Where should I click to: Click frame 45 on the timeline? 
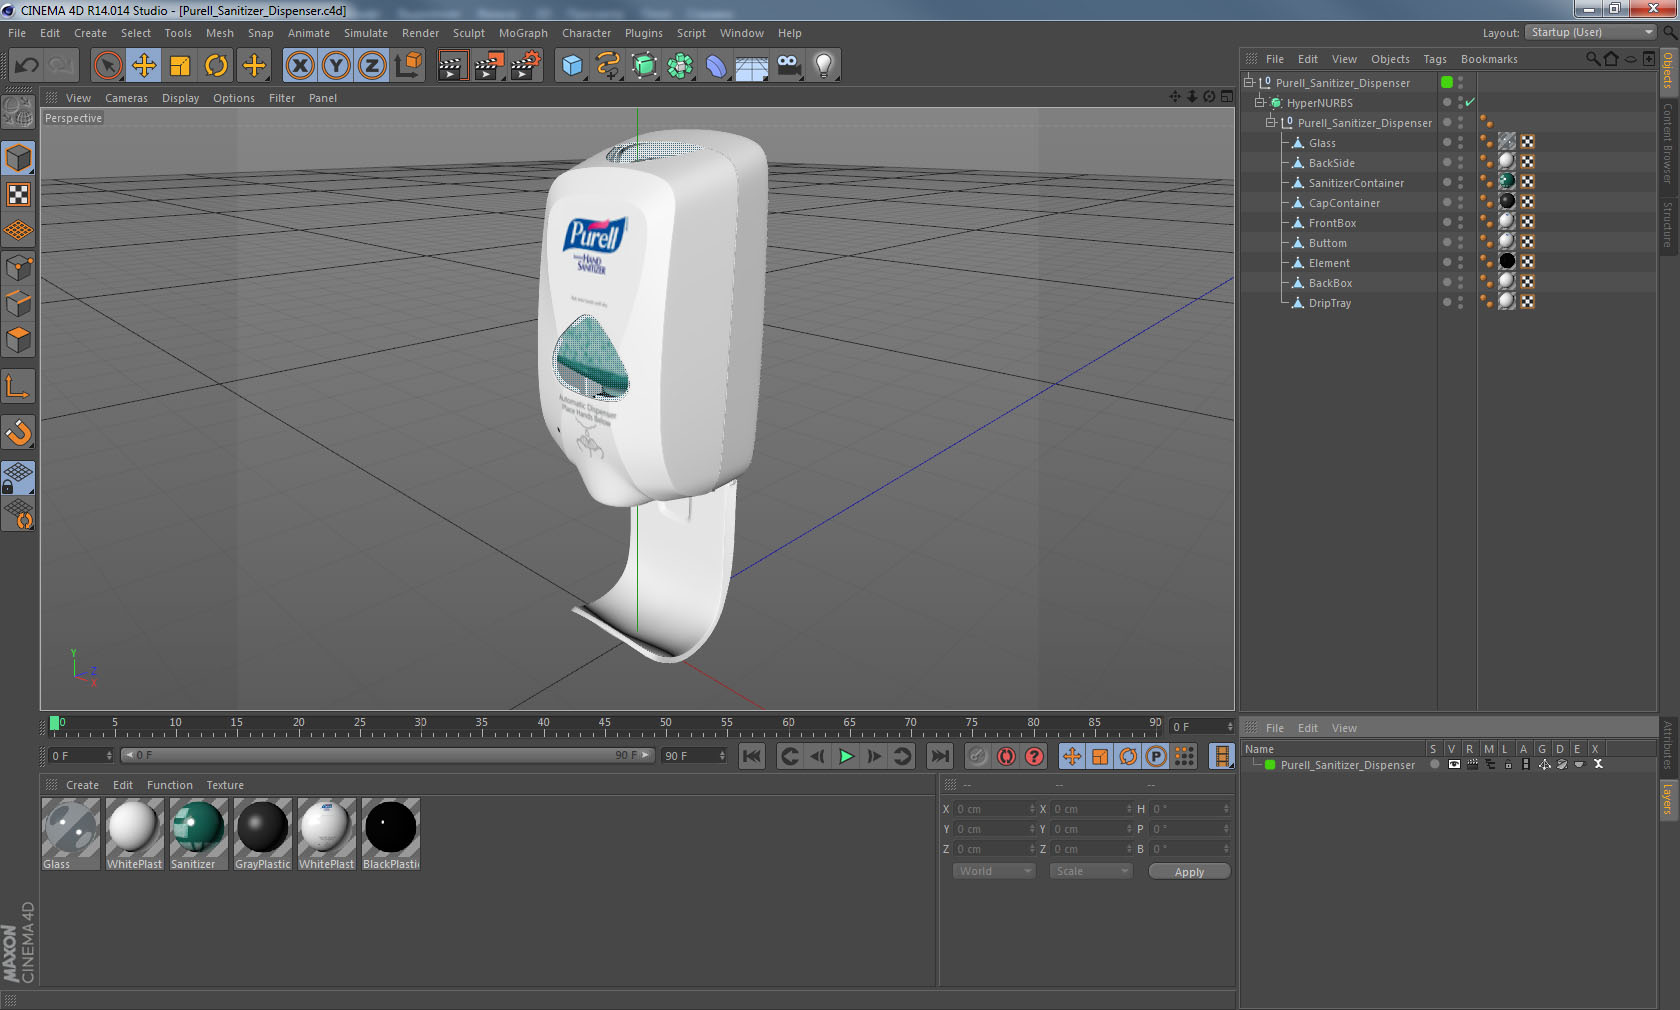(604, 724)
